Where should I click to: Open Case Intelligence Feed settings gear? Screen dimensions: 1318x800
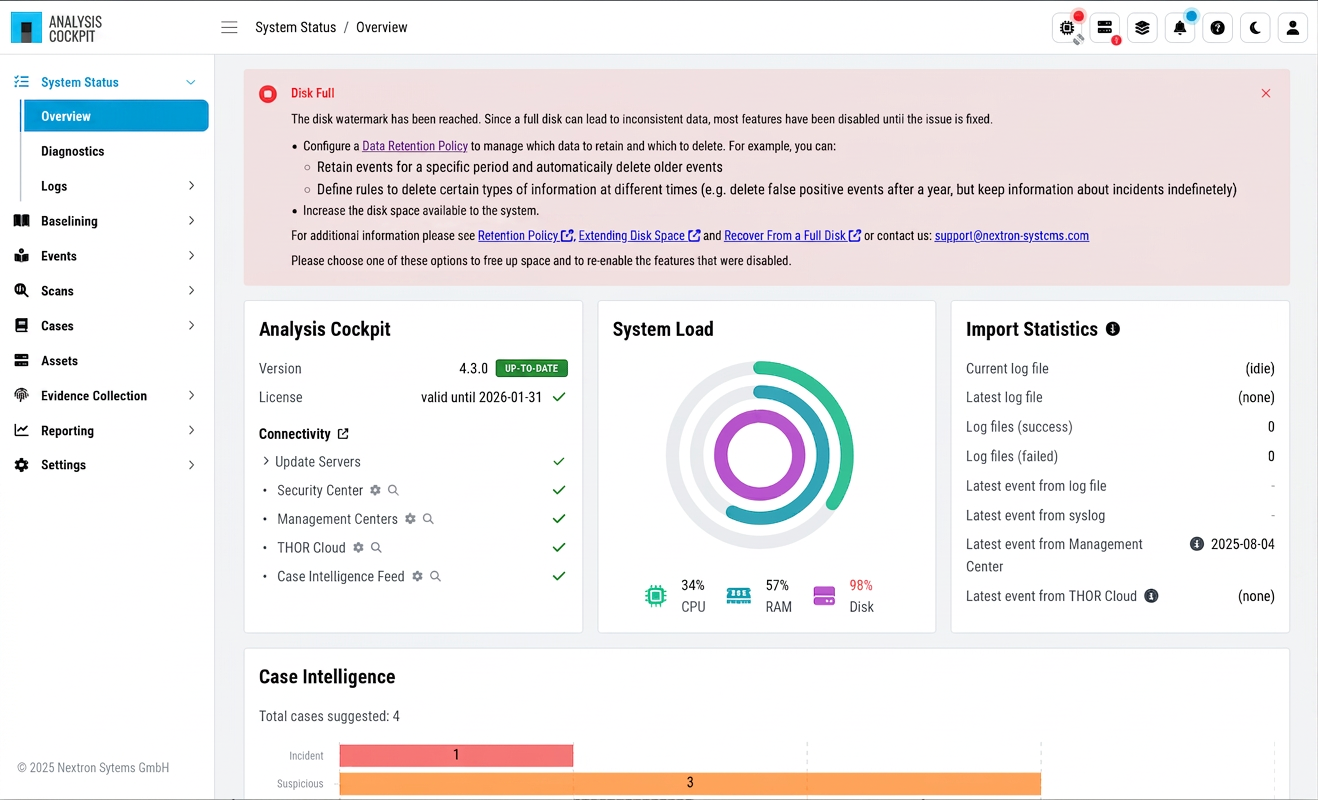click(x=418, y=576)
